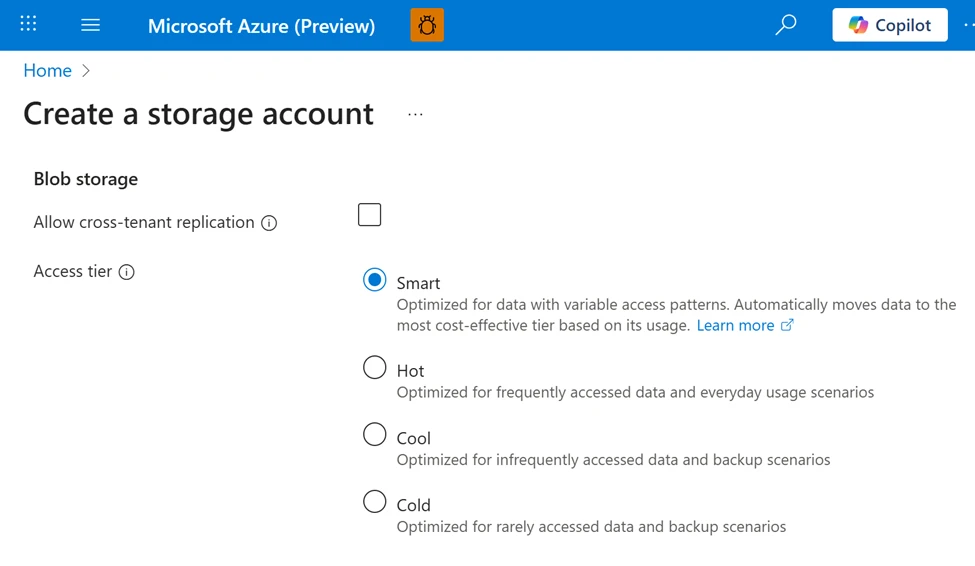The height and width of the screenshot is (566, 975).
Task: Go to Home via breadcrumb
Action: point(47,71)
